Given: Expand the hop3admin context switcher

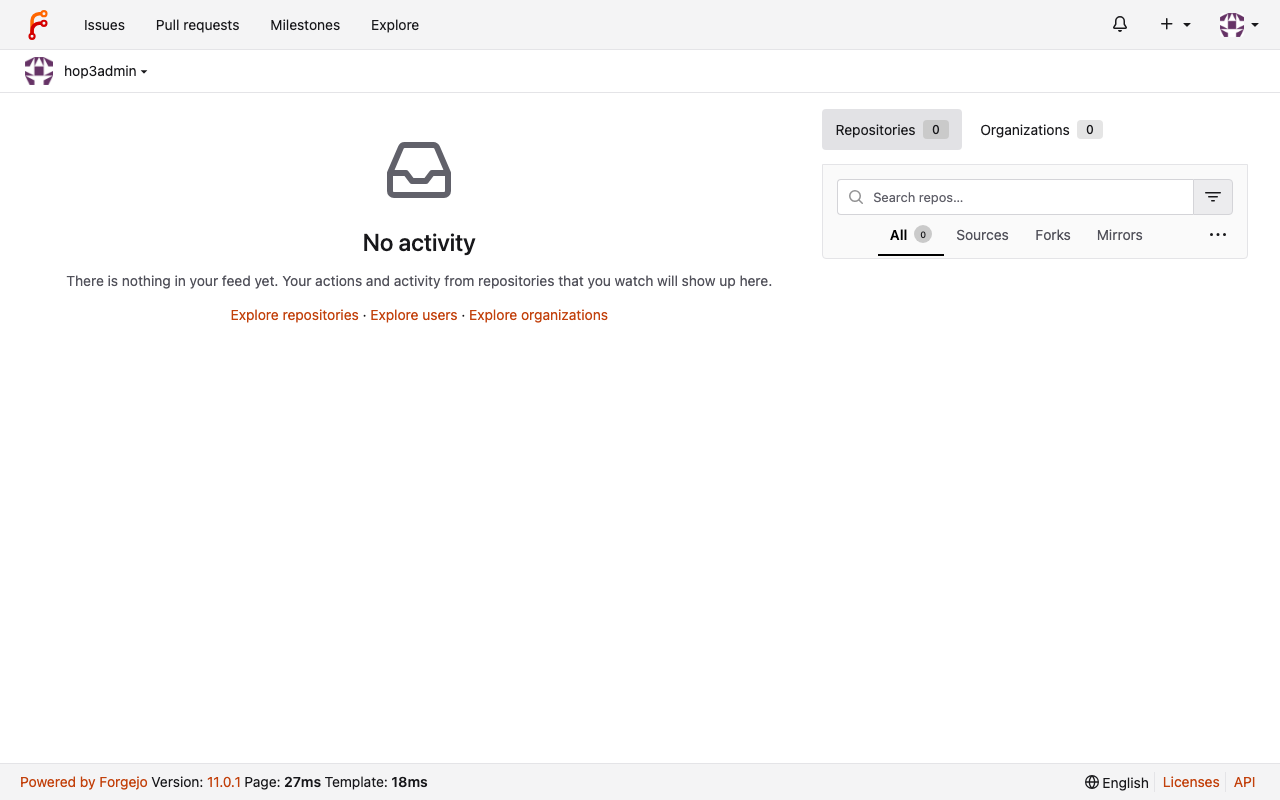Looking at the screenshot, I should [106, 71].
